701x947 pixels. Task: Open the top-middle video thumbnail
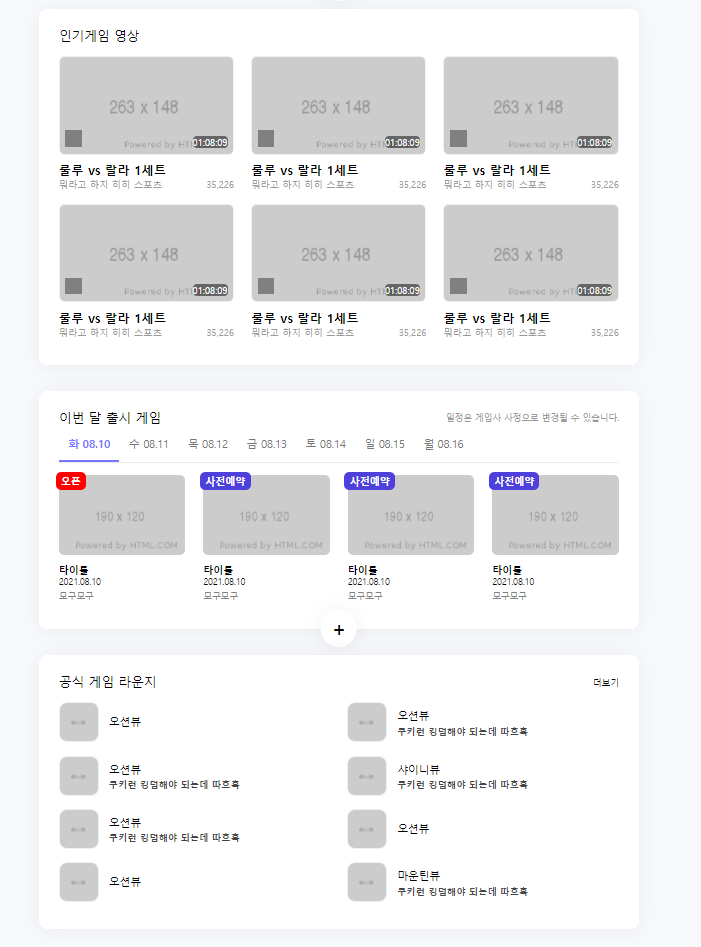[338, 105]
